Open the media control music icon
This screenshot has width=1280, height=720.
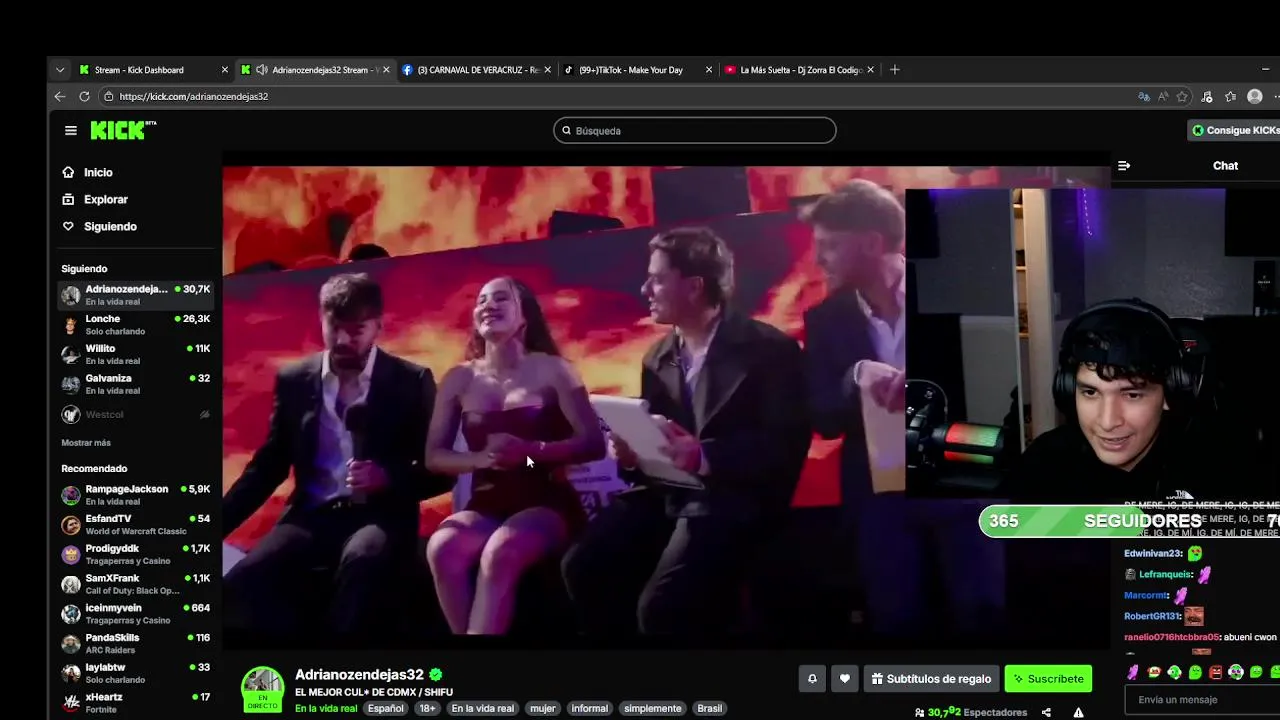(x=1207, y=97)
